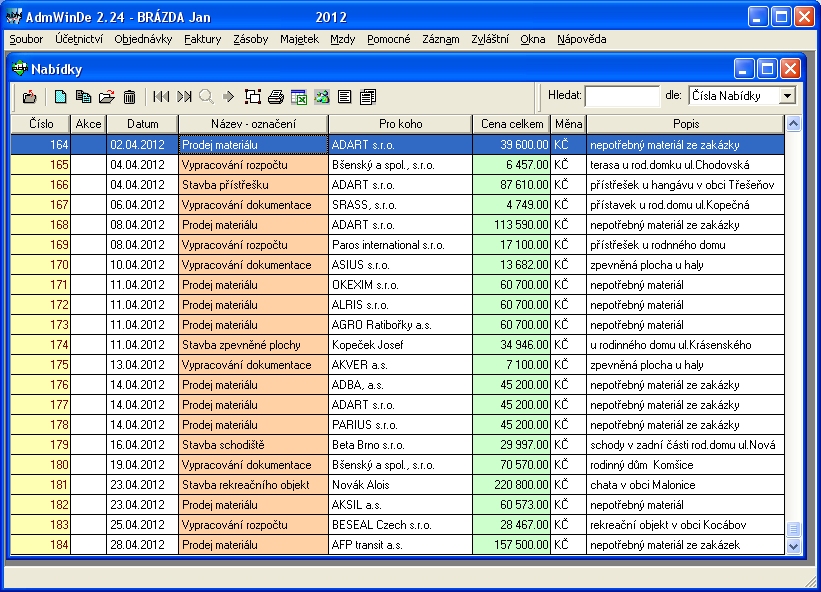The height and width of the screenshot is (592, 821).
Task: Create a new offer with the blank page icon
Action: (x=61, y=96)
